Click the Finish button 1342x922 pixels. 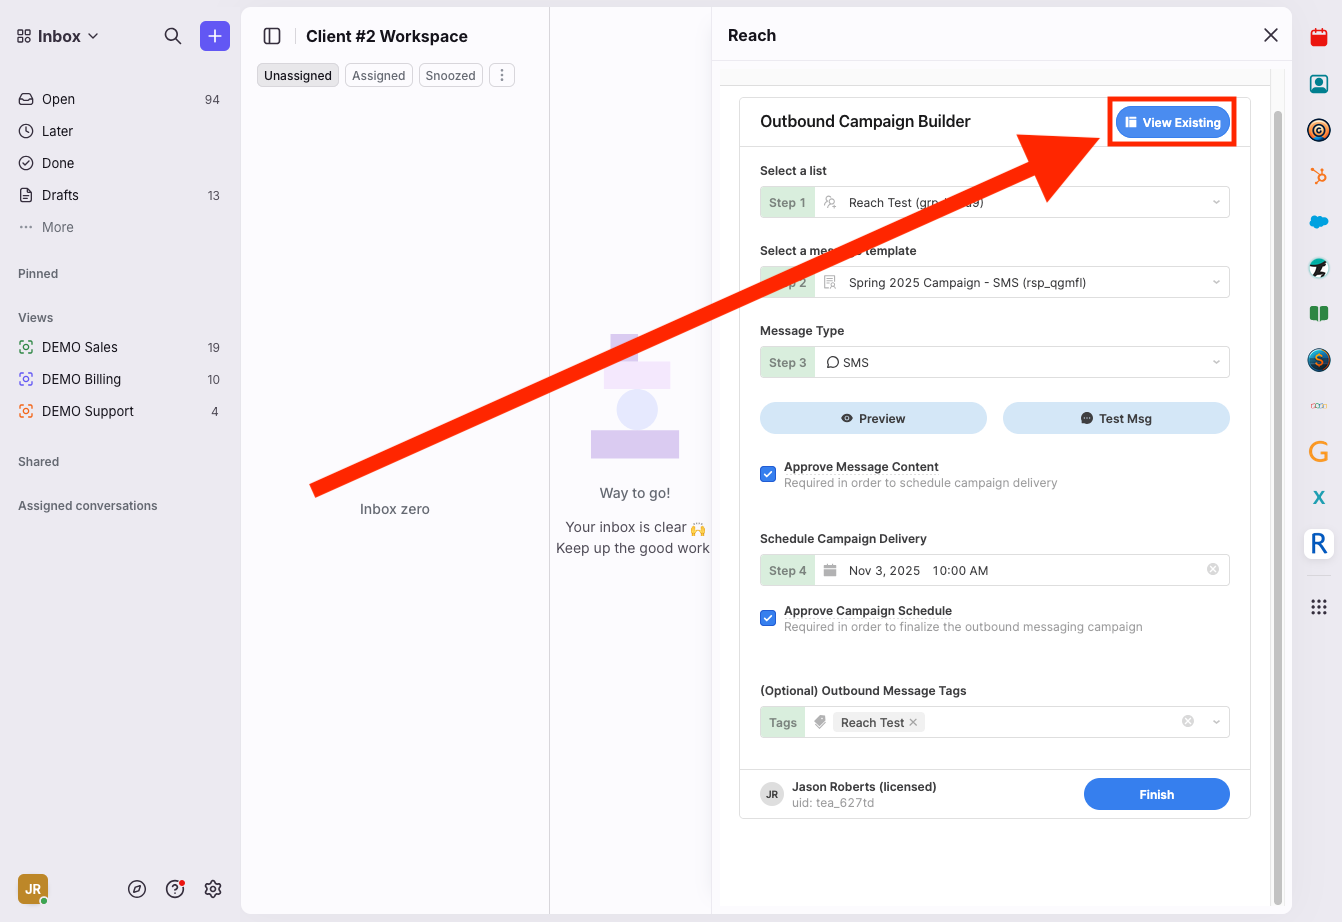[1156, 794]
